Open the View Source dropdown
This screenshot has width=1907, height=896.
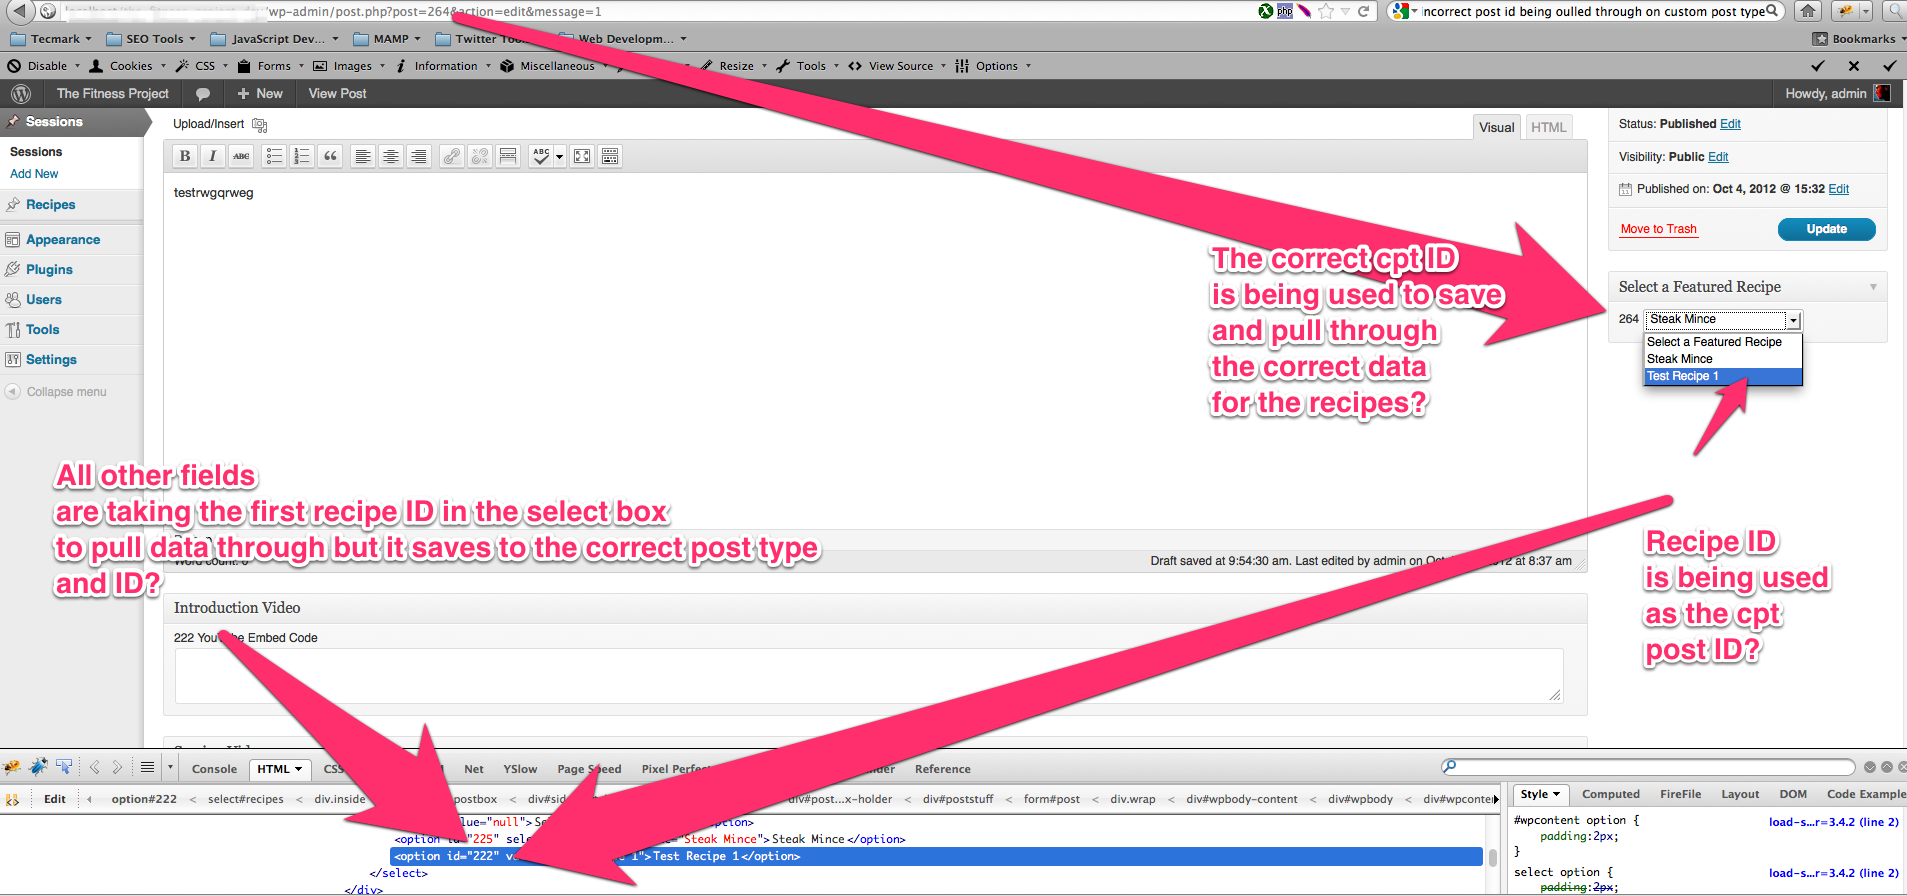click(x=897, y=66)
